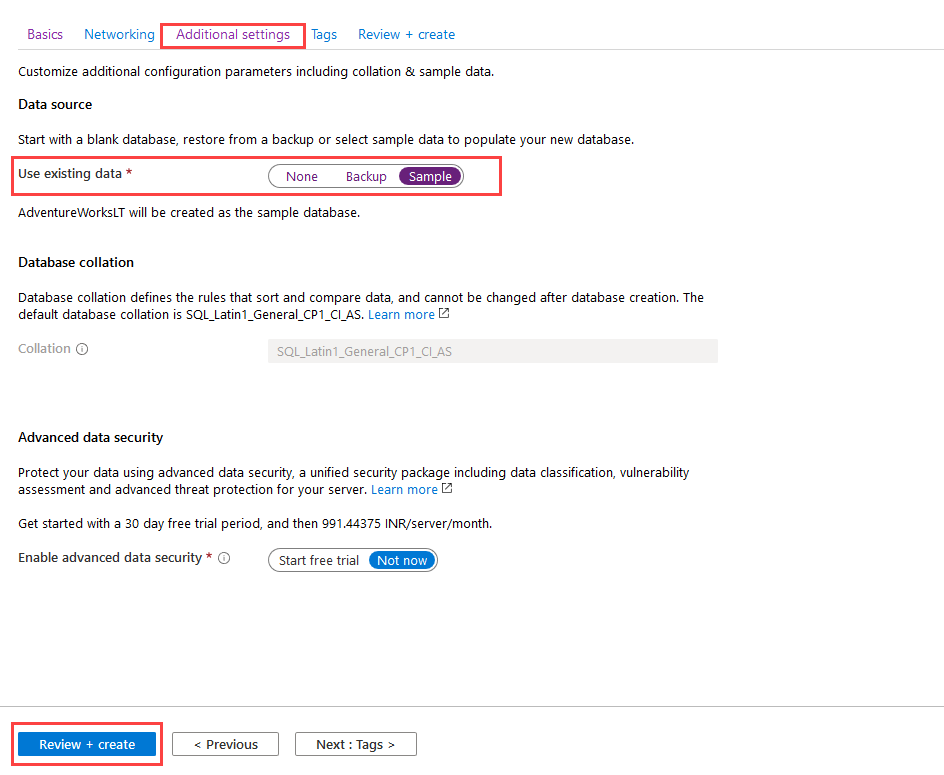Open the Review + create tab at top

[406, 34]
